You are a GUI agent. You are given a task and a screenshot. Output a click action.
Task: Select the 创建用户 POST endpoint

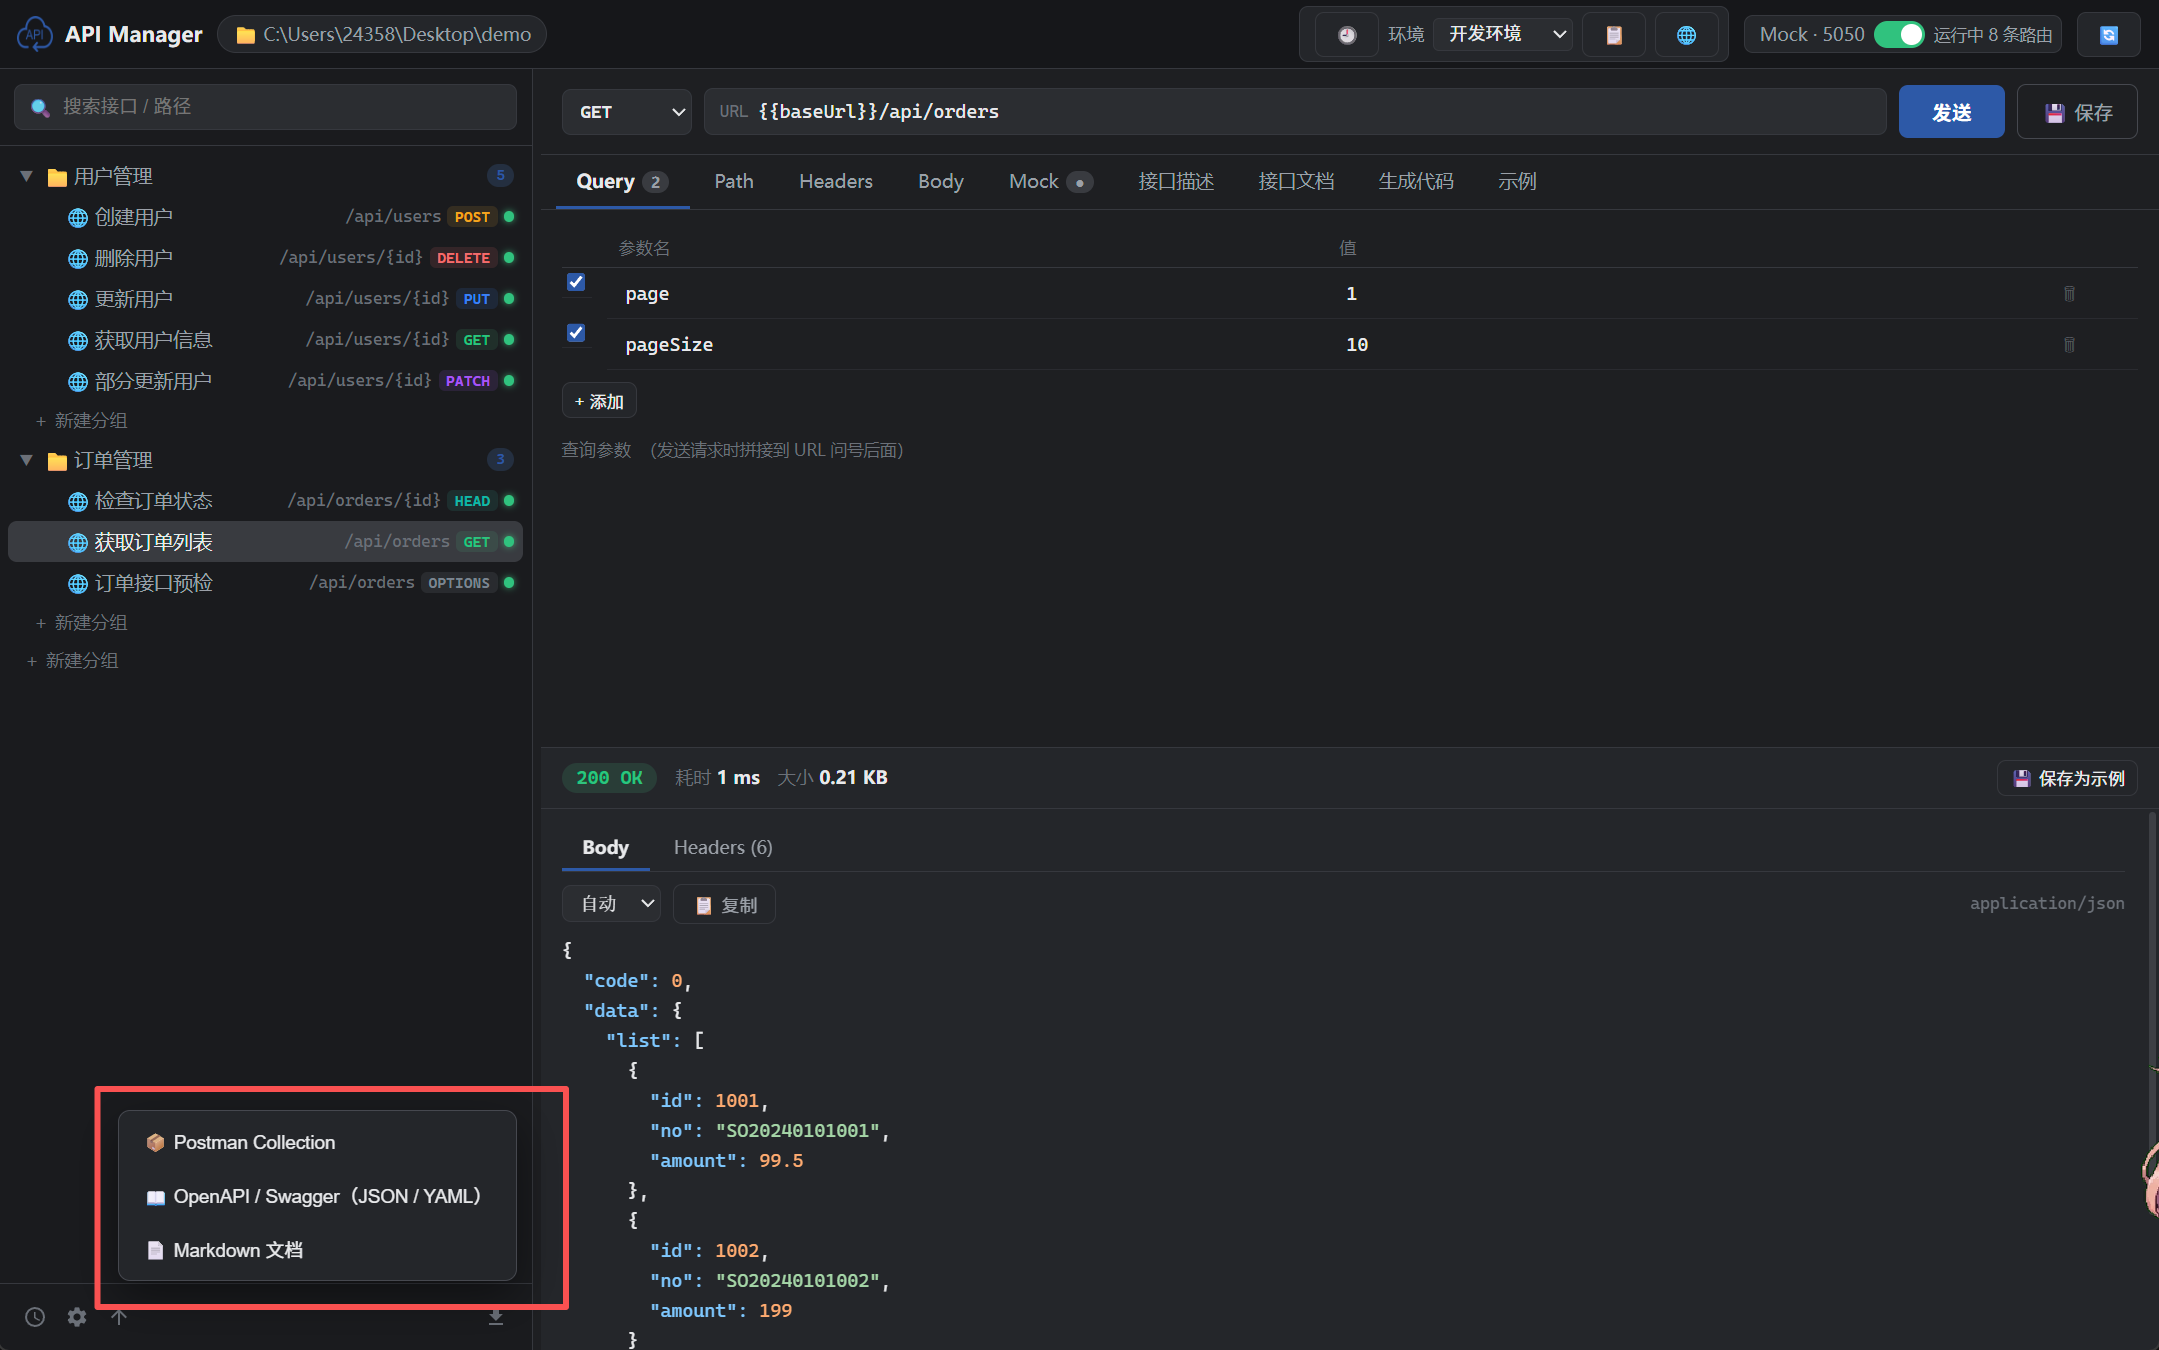266,217
